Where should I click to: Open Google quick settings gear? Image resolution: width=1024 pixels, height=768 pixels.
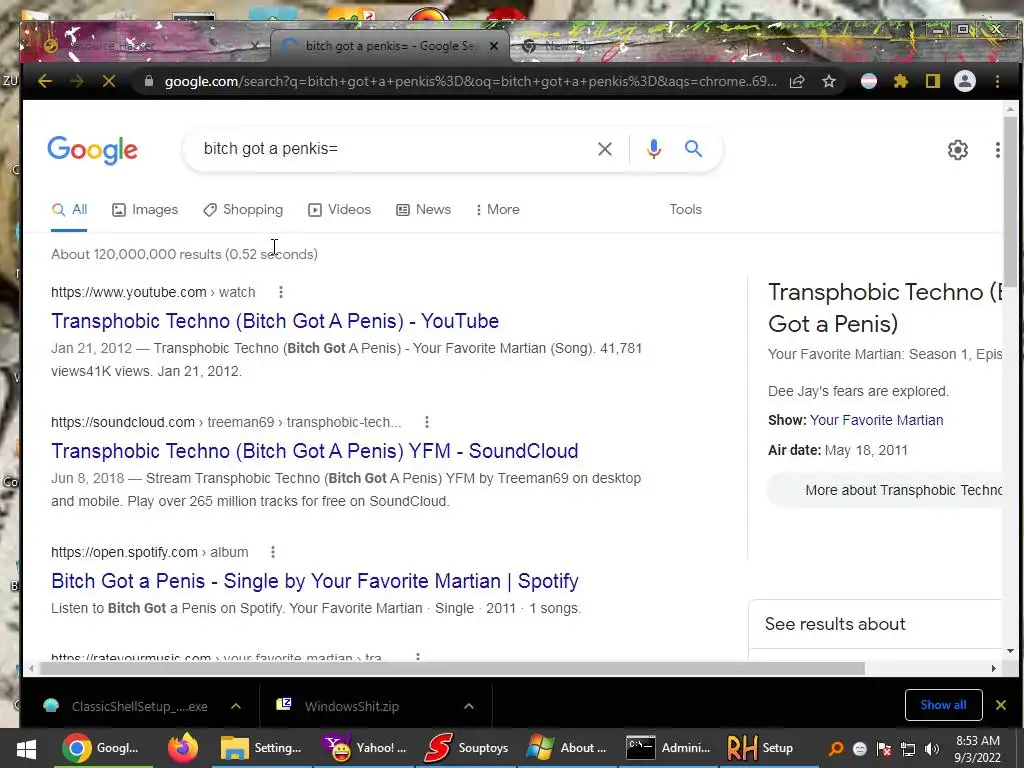[957, 150]
